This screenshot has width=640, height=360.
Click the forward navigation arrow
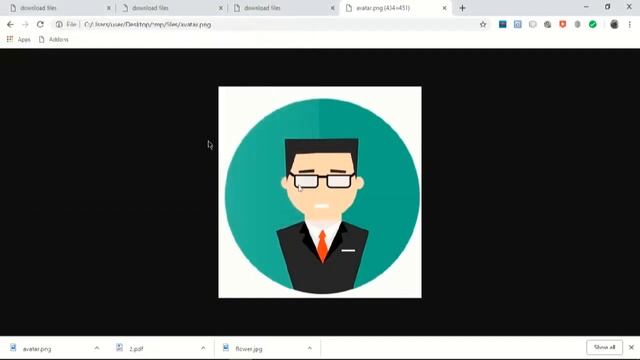click(25, 24)
